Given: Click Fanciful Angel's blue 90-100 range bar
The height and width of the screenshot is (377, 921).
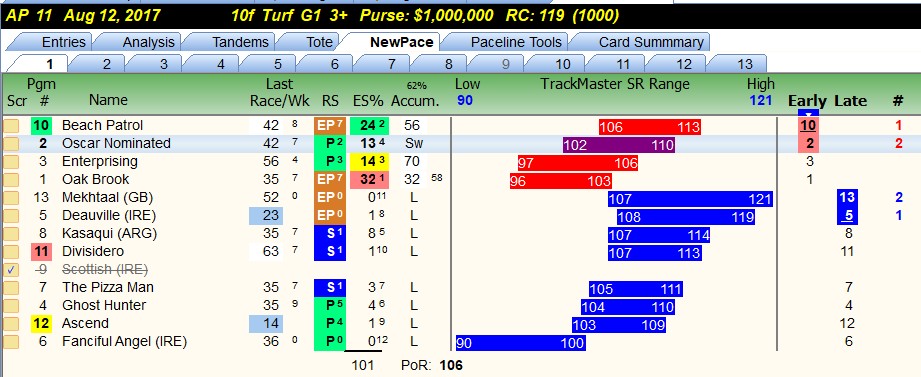Looking at the screenshot, I should [520, 343].
